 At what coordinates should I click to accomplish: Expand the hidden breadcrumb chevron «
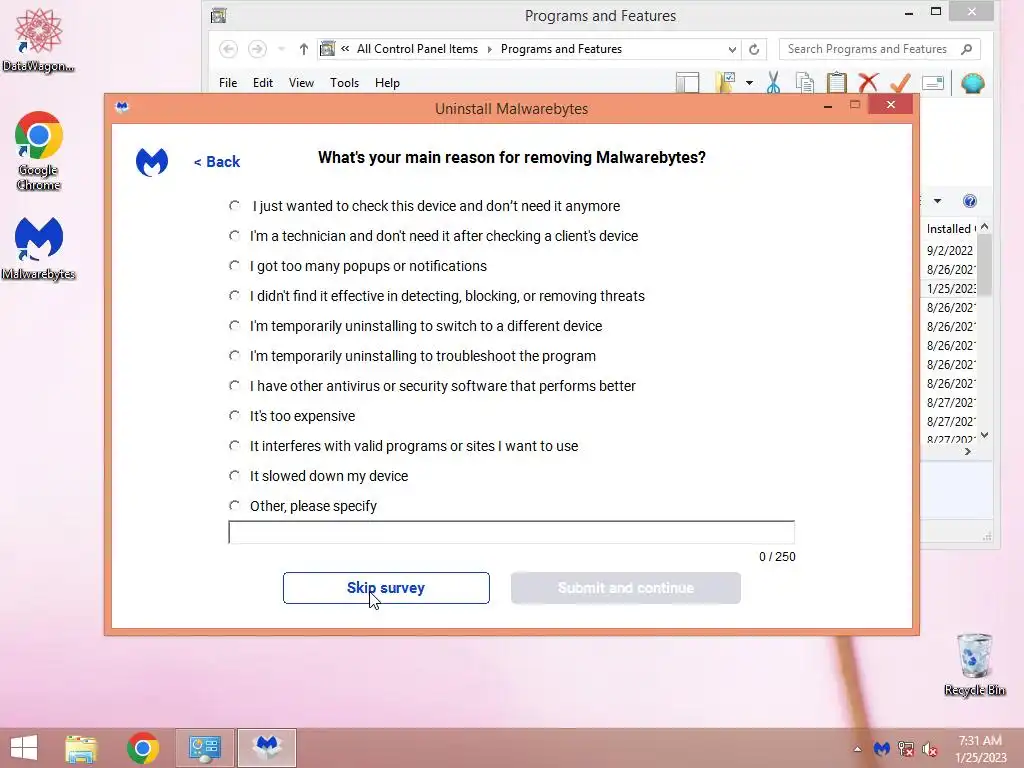tap(345, 48)
